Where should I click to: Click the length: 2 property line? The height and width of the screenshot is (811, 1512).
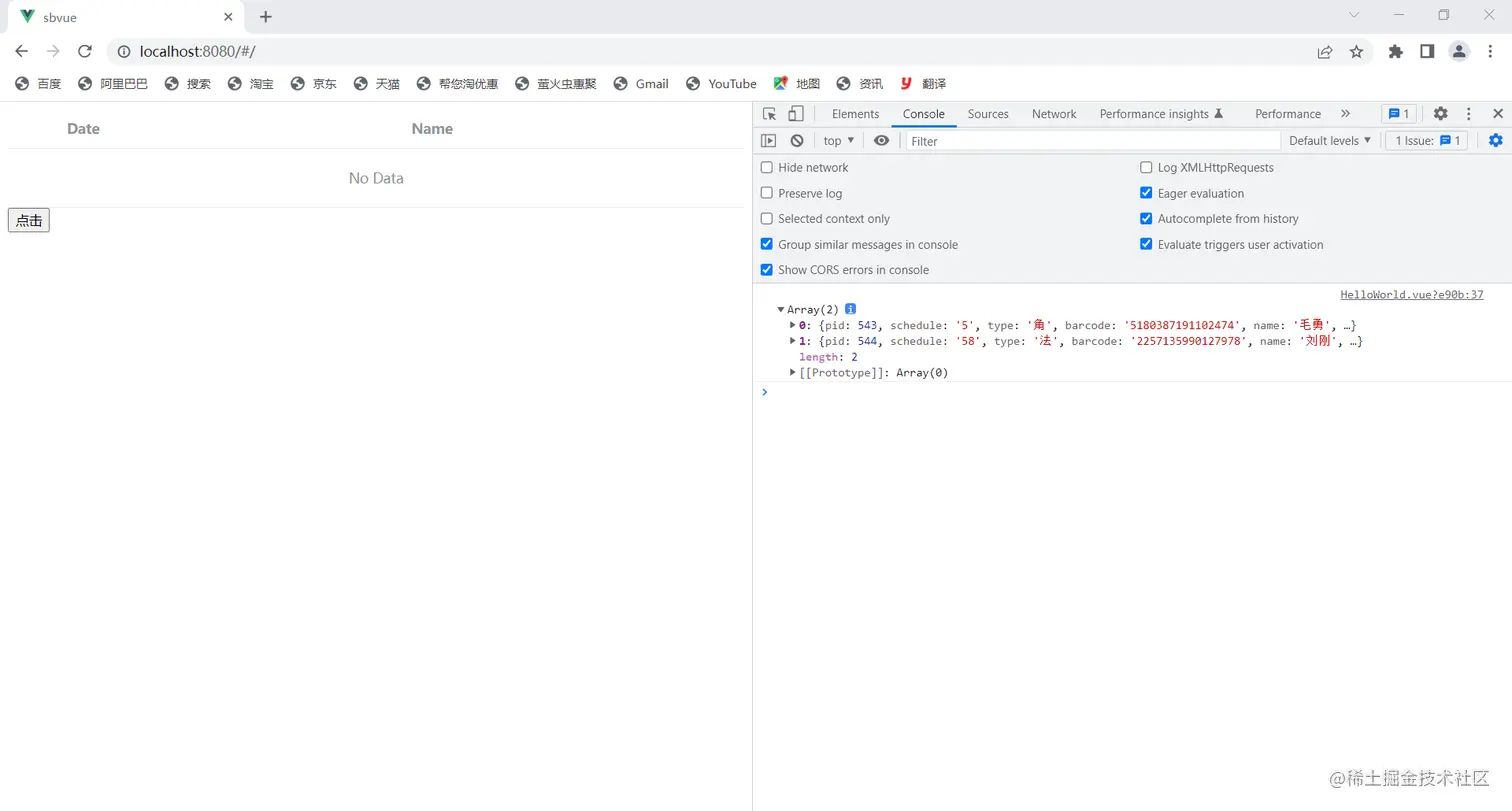point(828,357)
